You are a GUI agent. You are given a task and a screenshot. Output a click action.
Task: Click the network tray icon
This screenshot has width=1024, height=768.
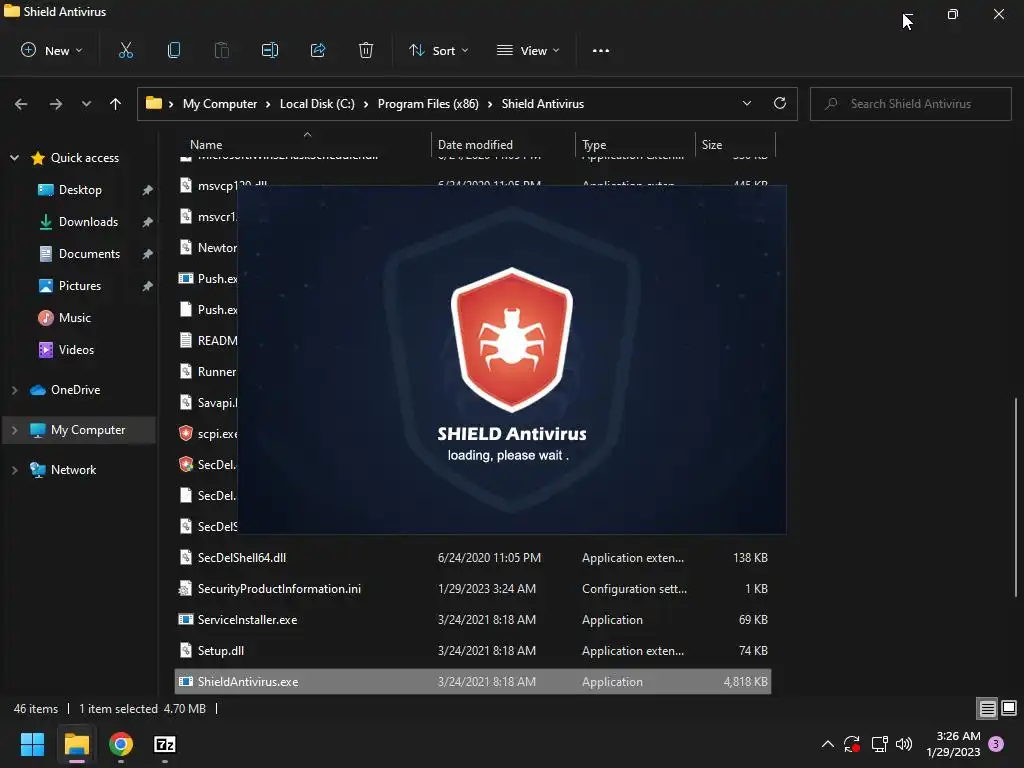pos(879,744)
